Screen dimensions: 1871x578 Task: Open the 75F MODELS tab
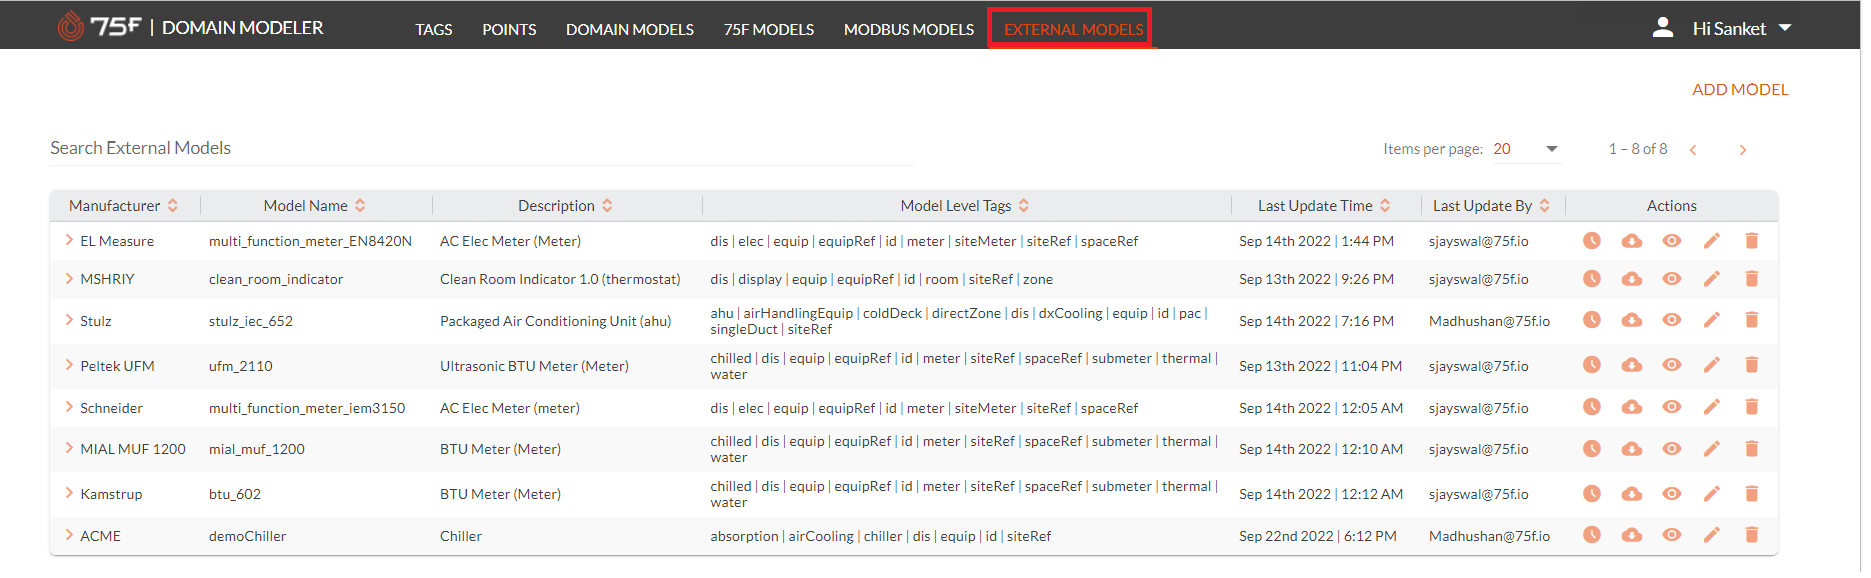click(x=769, y=29)
